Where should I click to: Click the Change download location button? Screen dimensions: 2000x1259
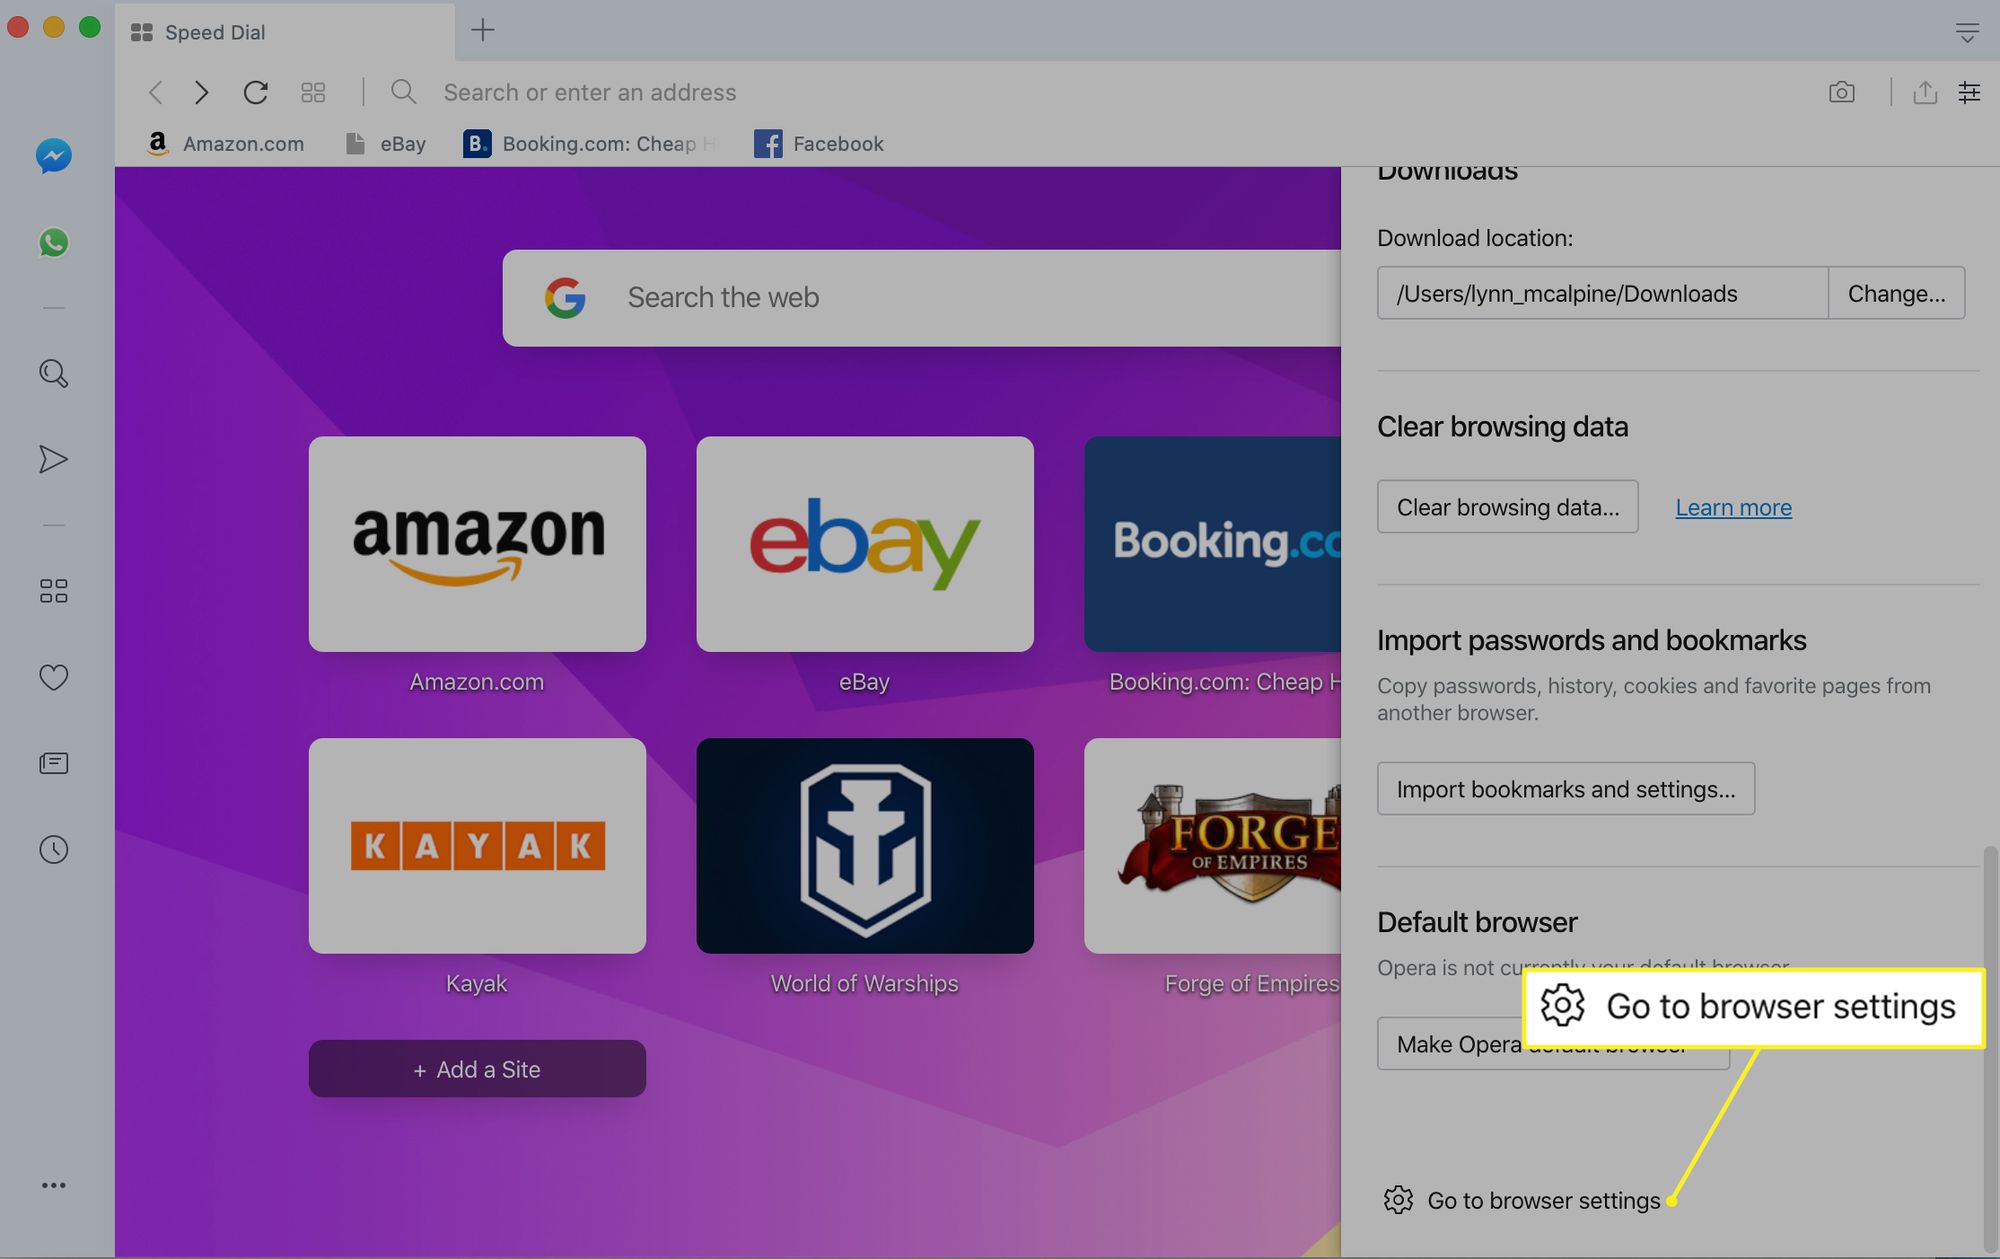[x=1896, y=292]
